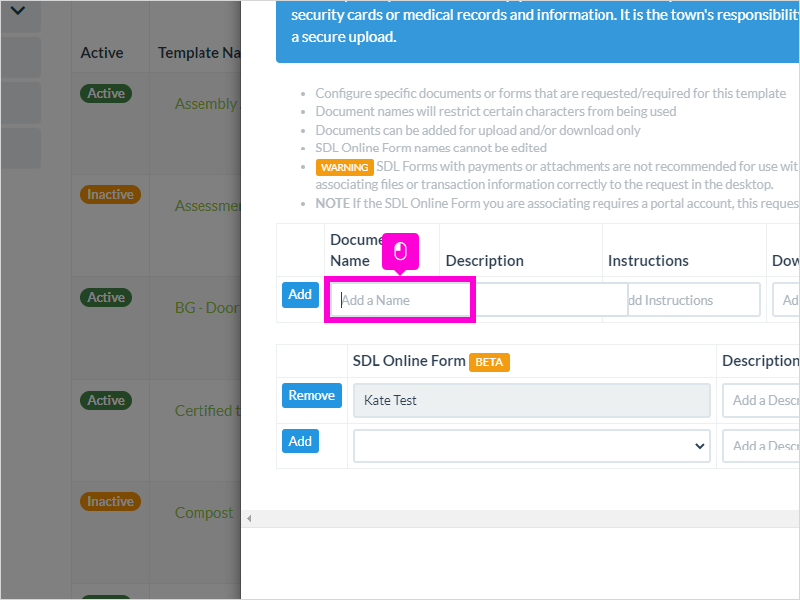Open the SDL Online Form dropdown
800x600 pixels.
(532, 446)
